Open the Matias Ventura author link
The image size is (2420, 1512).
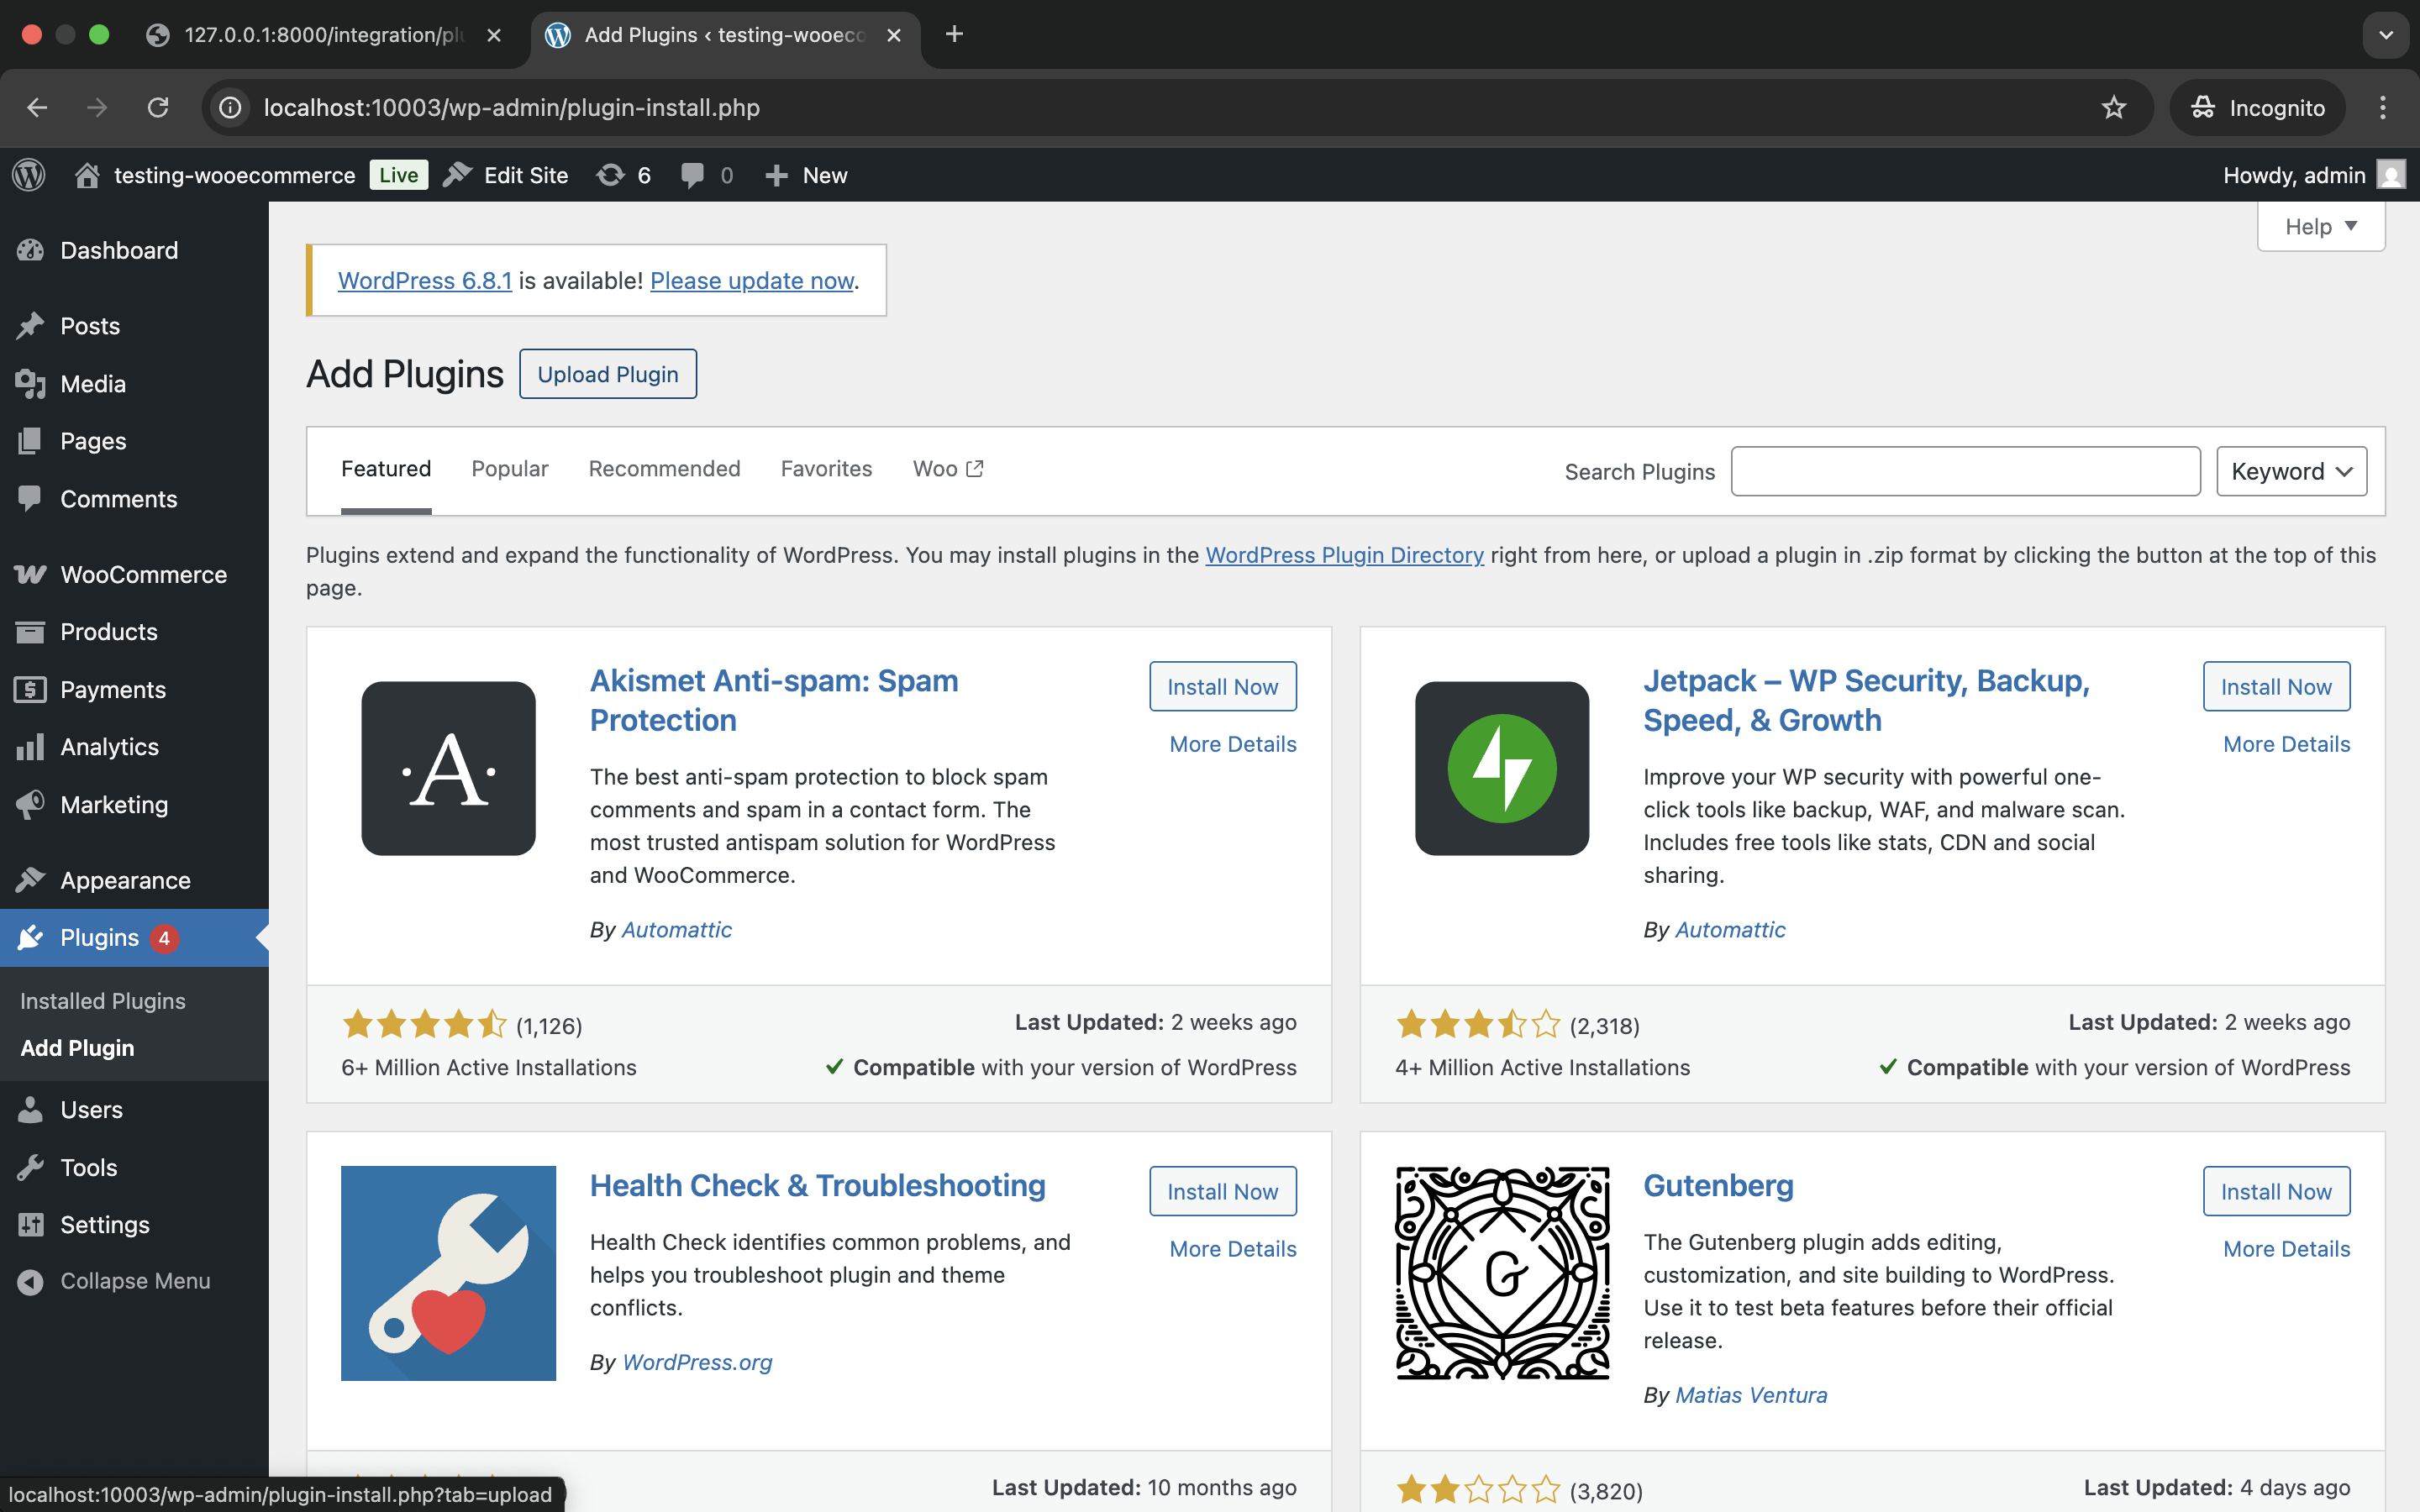coord(1751,1395)
